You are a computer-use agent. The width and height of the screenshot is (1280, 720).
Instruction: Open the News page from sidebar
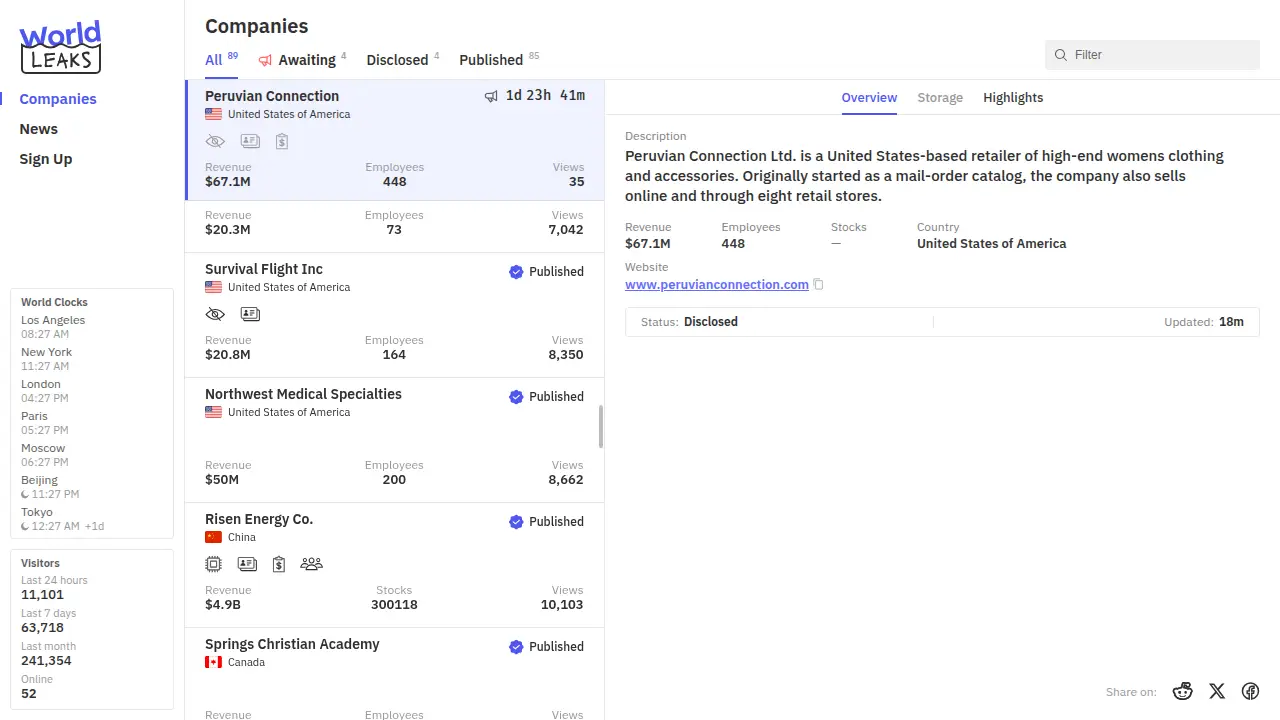tap(39, 129)
